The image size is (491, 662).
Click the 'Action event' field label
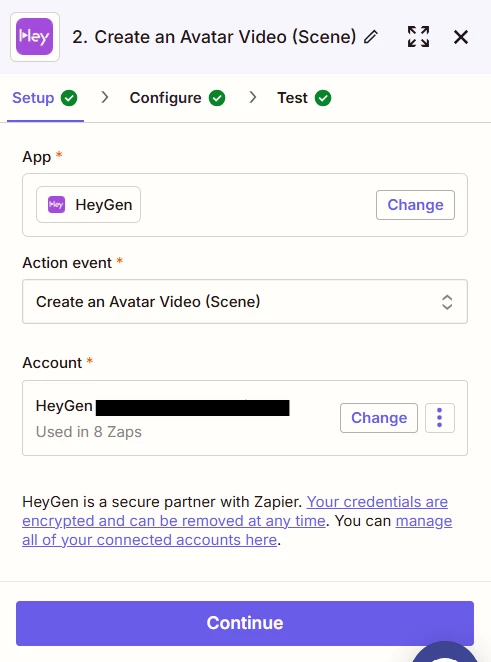tap(67, 263)
